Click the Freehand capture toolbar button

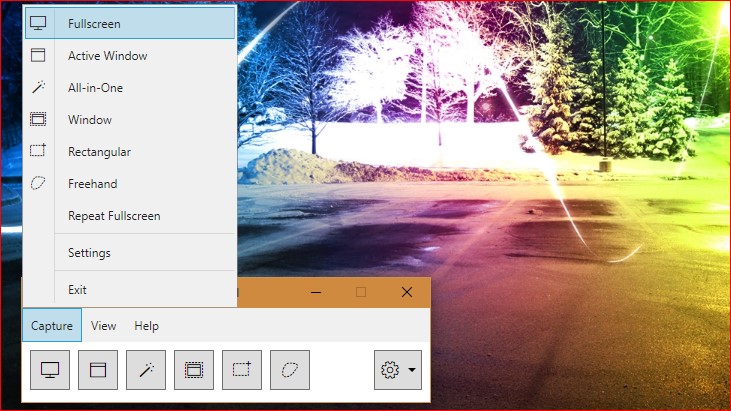(290, 370)
